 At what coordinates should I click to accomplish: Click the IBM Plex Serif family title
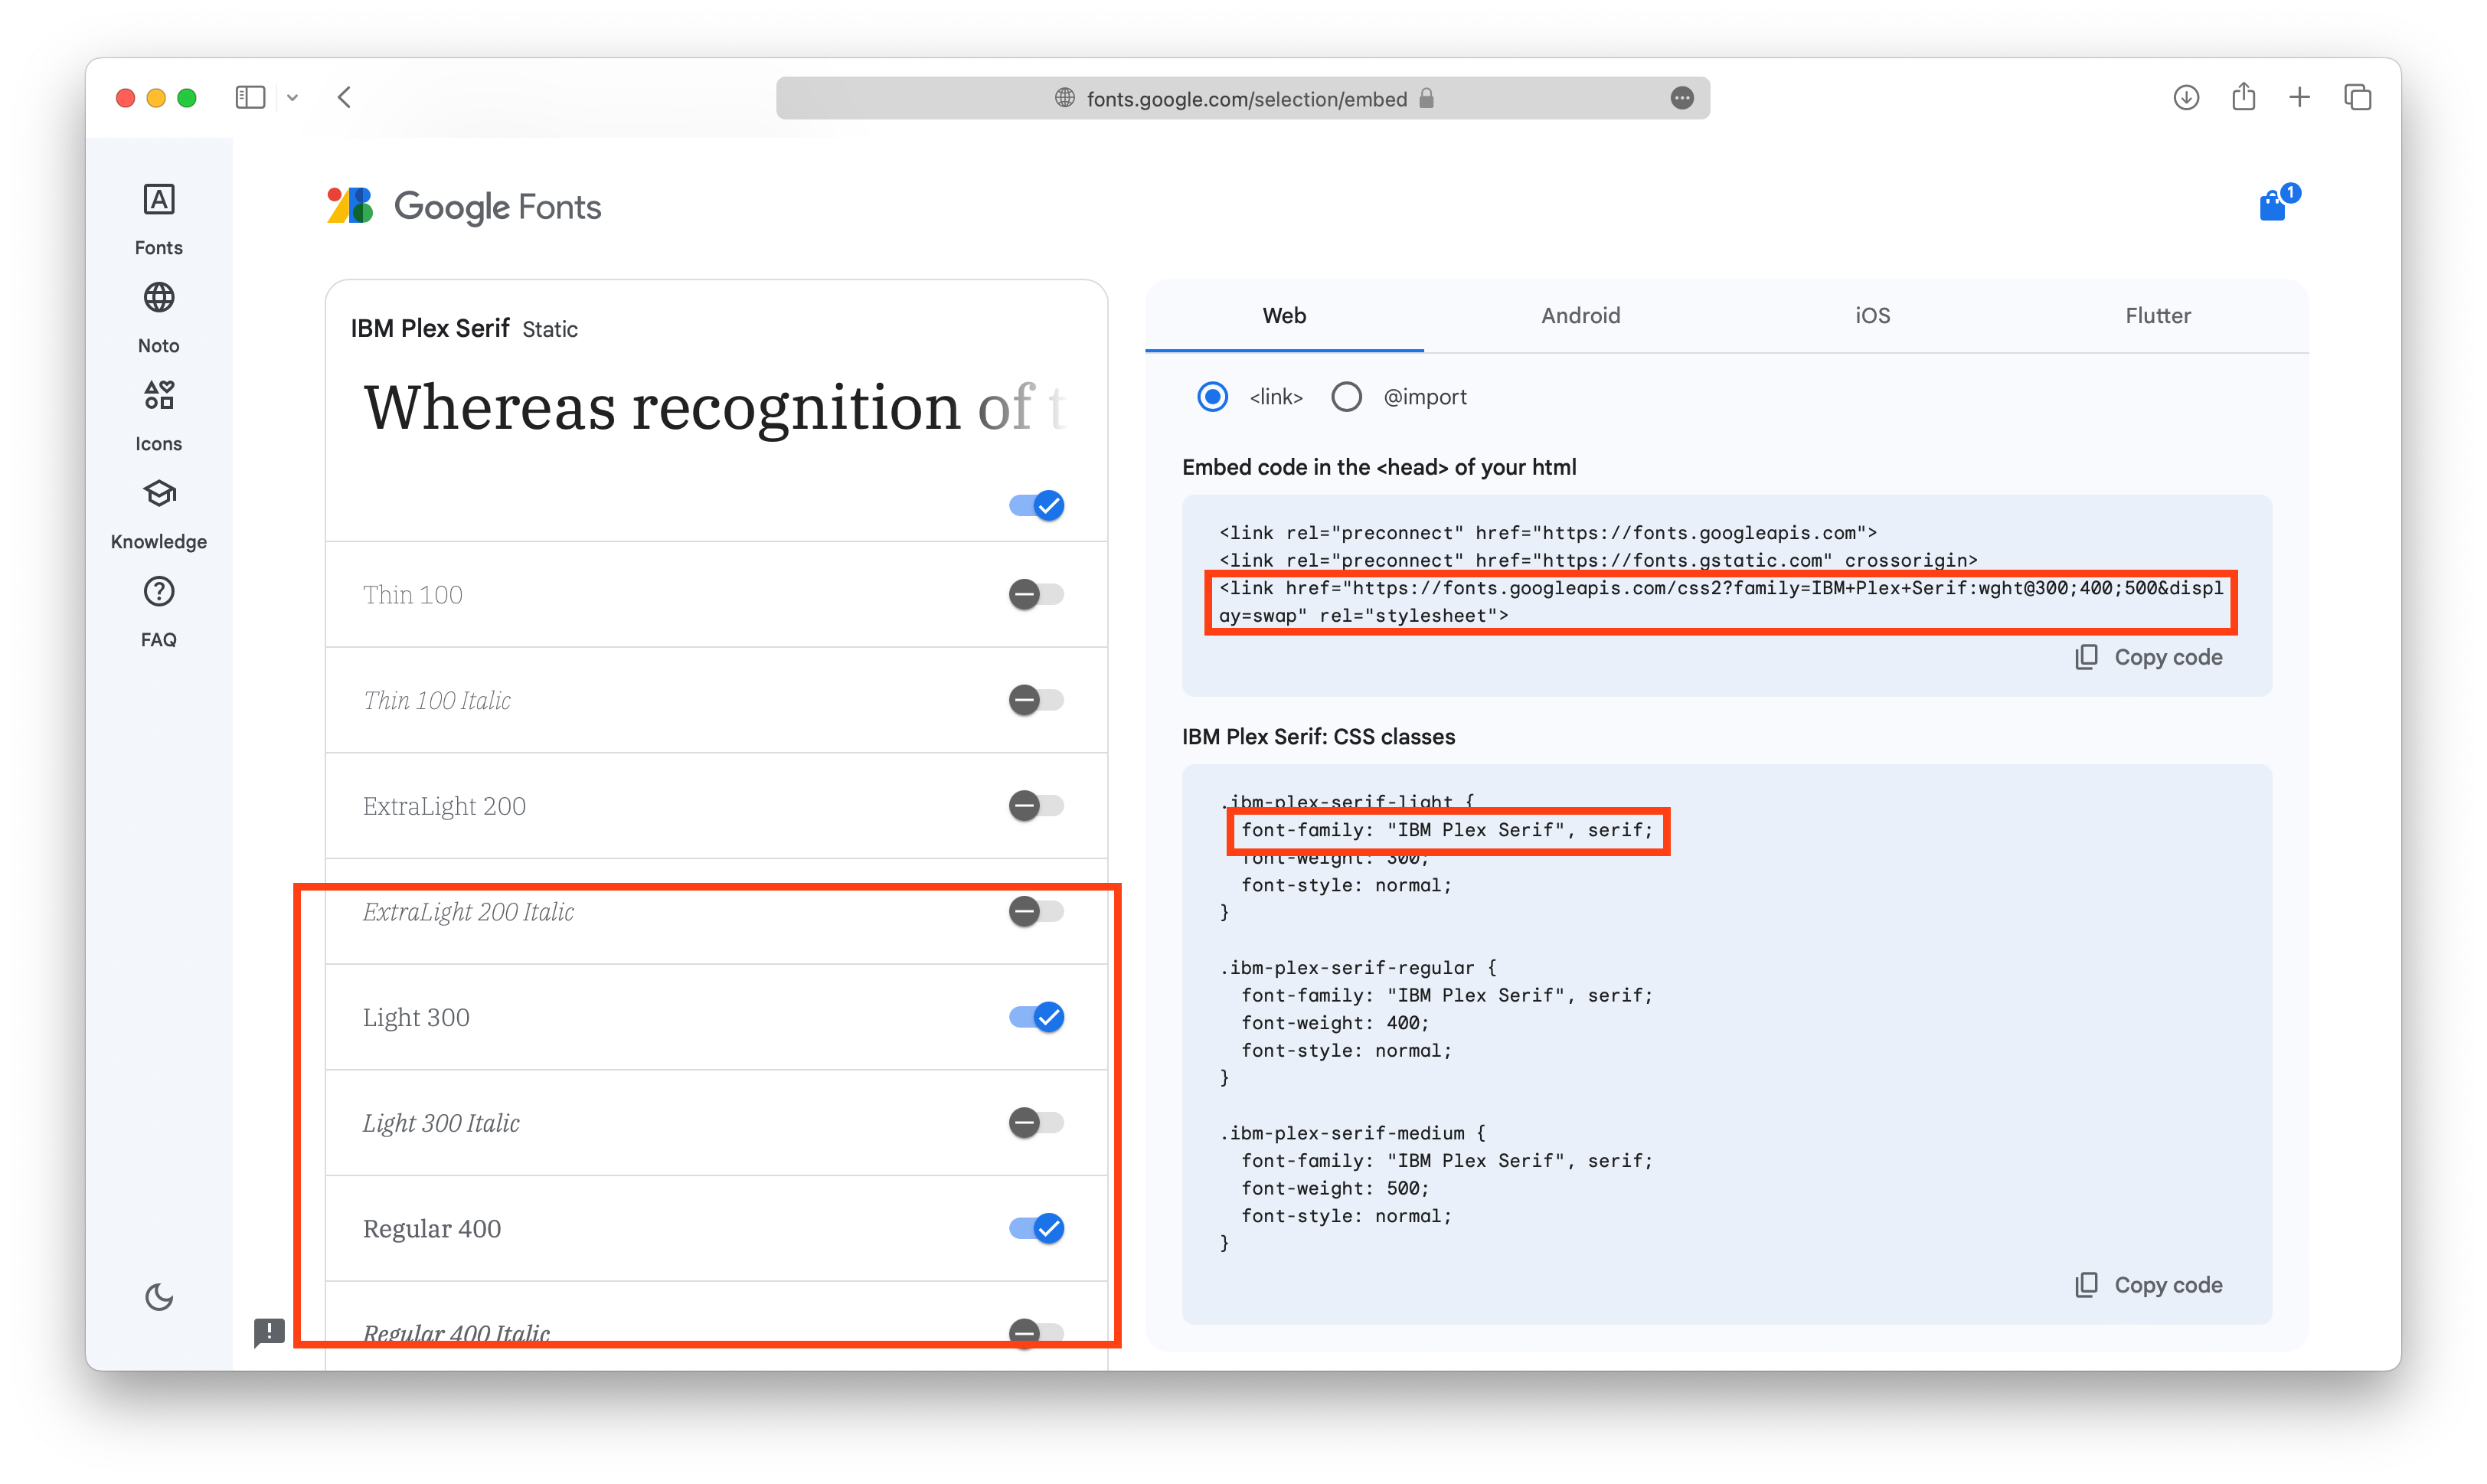430,329
